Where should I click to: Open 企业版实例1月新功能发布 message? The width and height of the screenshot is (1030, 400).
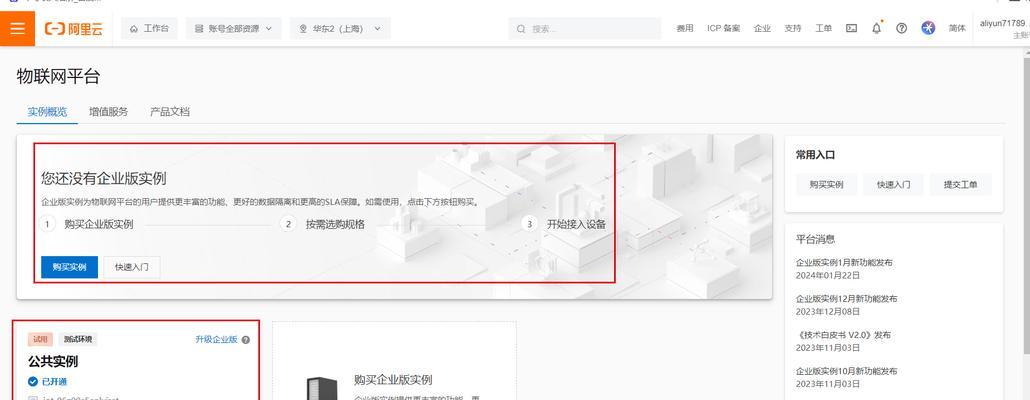[844, 263]
